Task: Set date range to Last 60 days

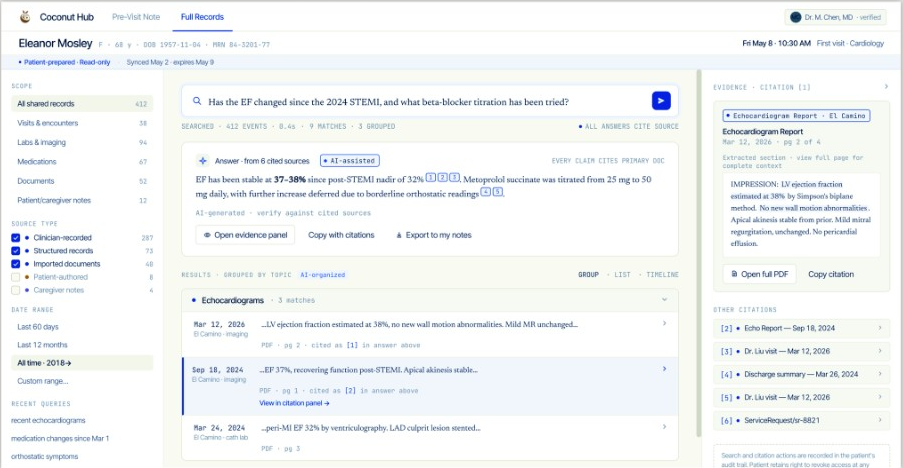Action: pyautogui.click(x=38, y=327)
